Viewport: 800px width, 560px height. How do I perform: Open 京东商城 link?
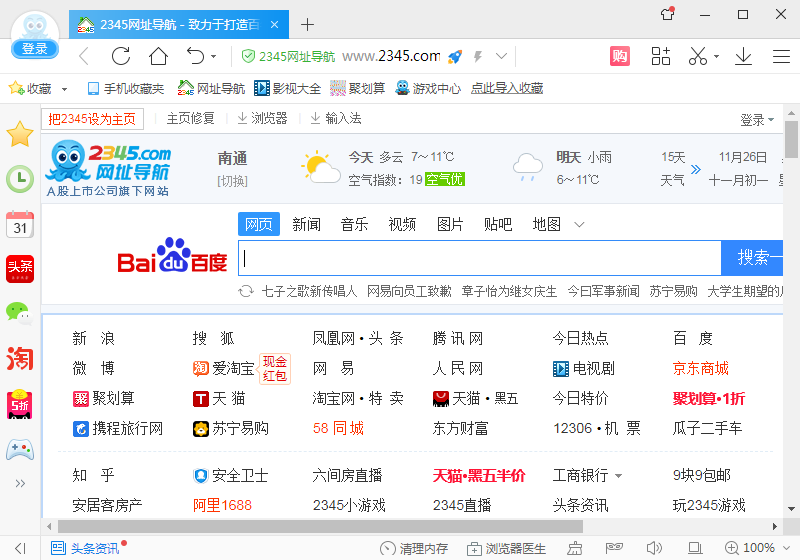(701, 368)
